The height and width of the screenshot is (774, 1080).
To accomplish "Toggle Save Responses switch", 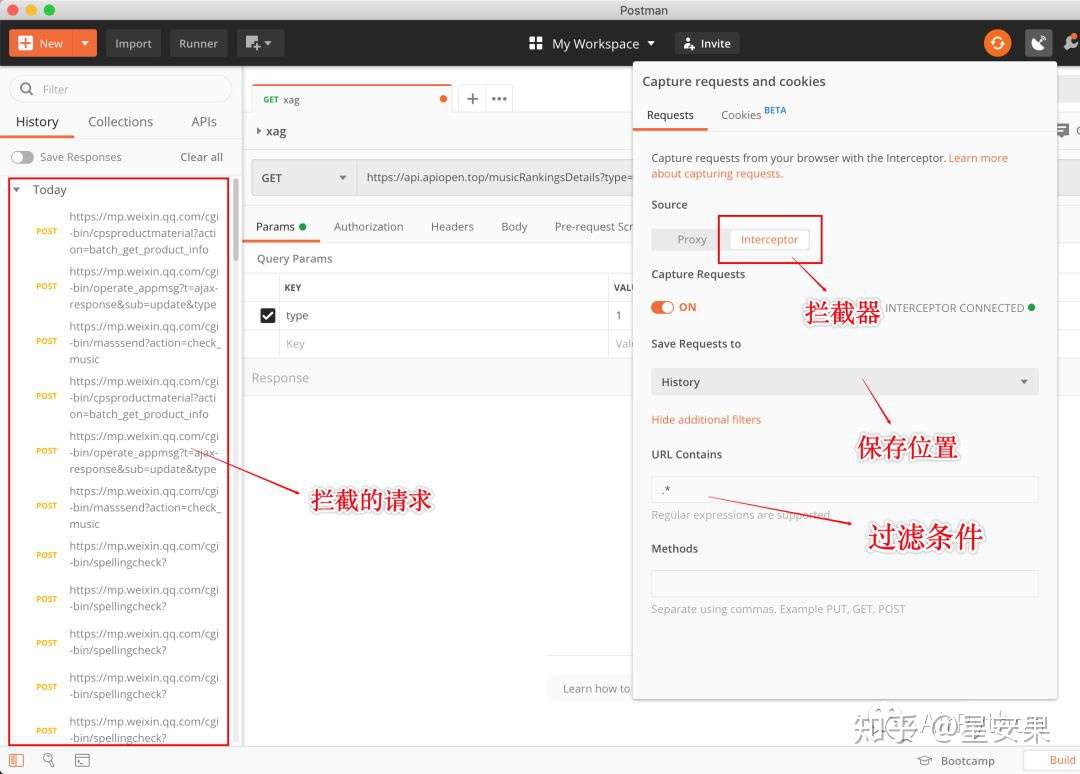I will click(22, 157).
